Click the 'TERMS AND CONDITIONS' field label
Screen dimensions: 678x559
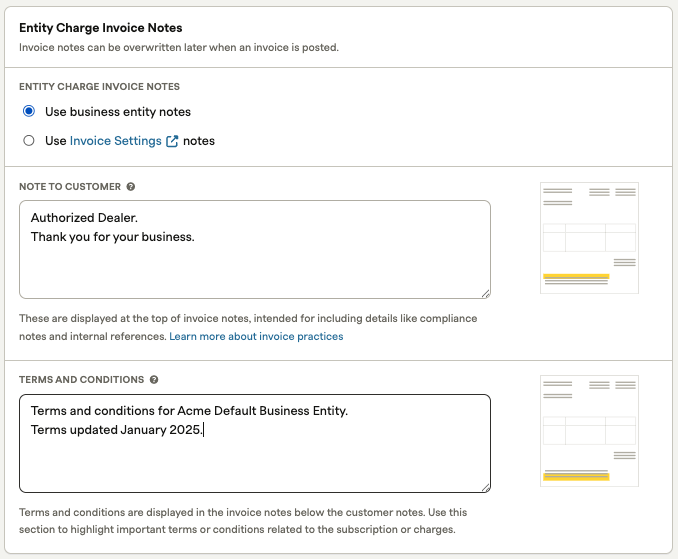[81, 380]
